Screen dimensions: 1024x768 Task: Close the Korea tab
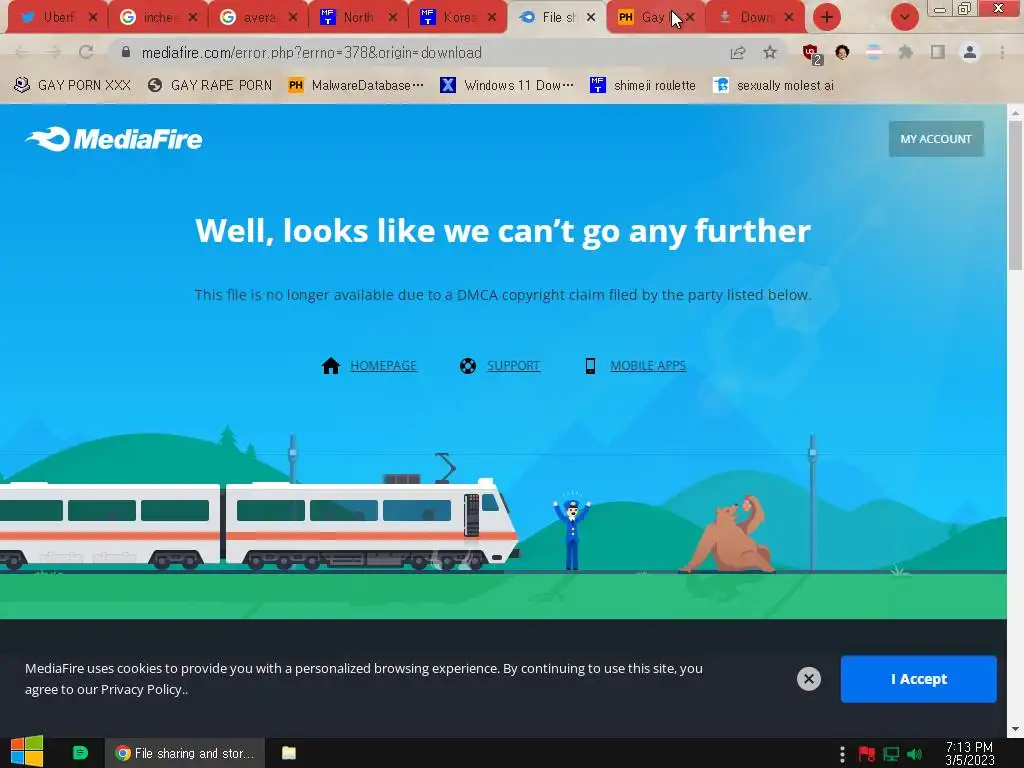click(492, 17)
